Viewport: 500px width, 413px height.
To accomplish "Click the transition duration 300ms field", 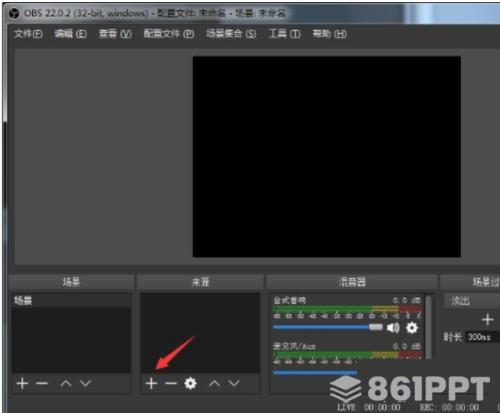I will 482,337.
